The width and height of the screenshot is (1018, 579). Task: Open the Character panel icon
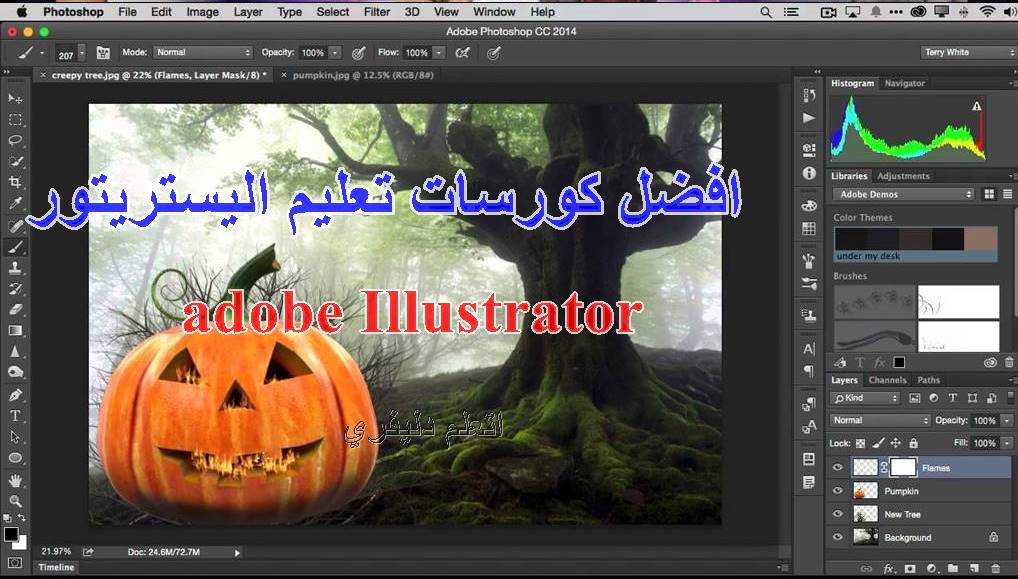click(x=809, y=349)
